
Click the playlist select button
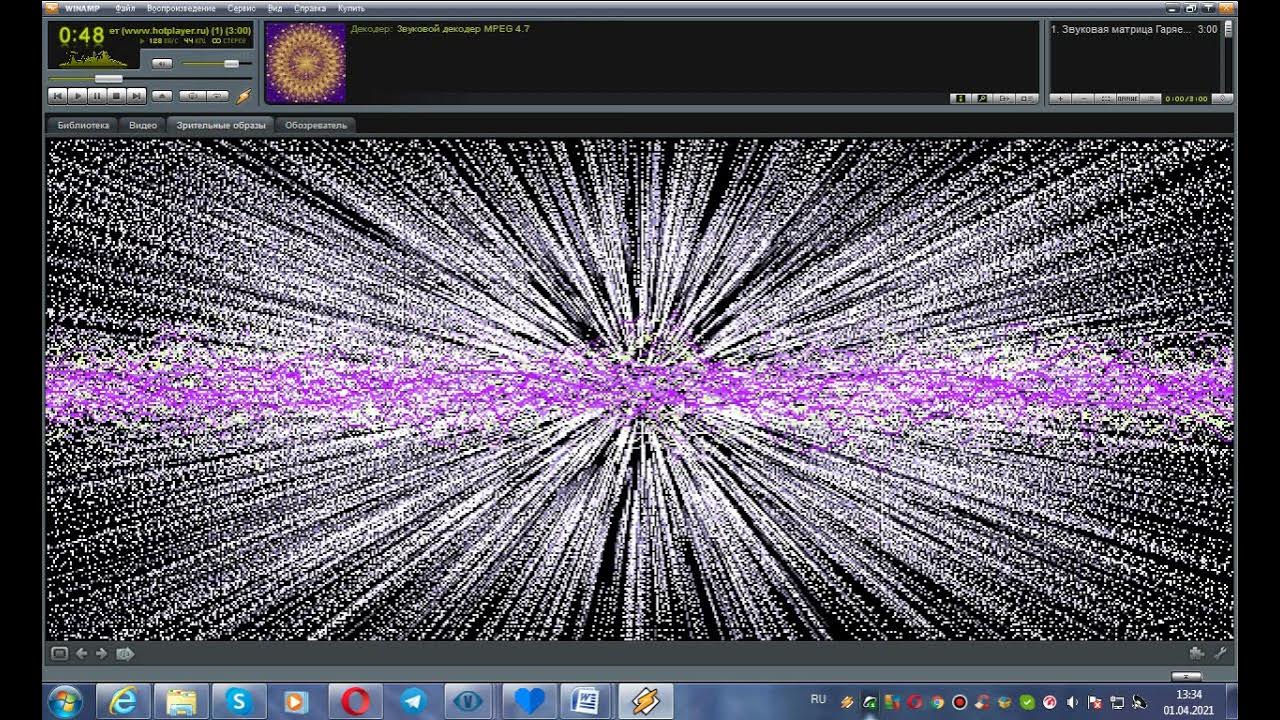1105,99
